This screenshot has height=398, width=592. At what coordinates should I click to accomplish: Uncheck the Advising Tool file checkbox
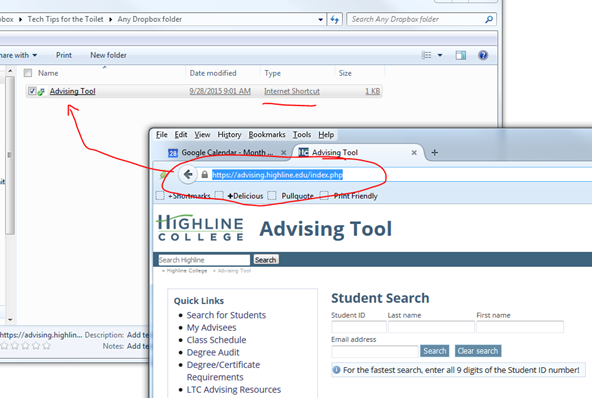(x=32, y=91)
